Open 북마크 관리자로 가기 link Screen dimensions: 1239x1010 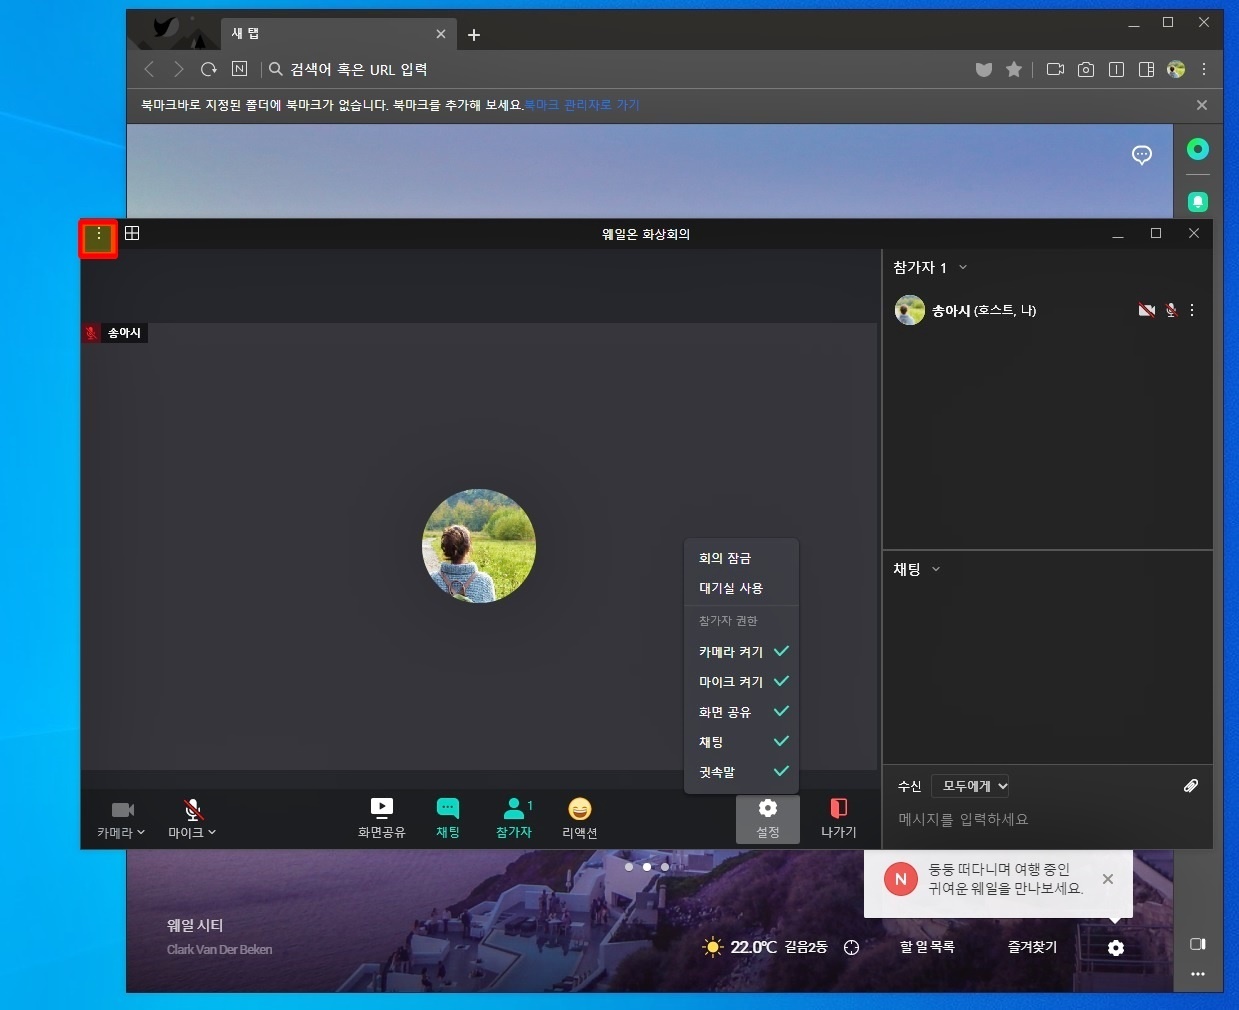(582, 105)
